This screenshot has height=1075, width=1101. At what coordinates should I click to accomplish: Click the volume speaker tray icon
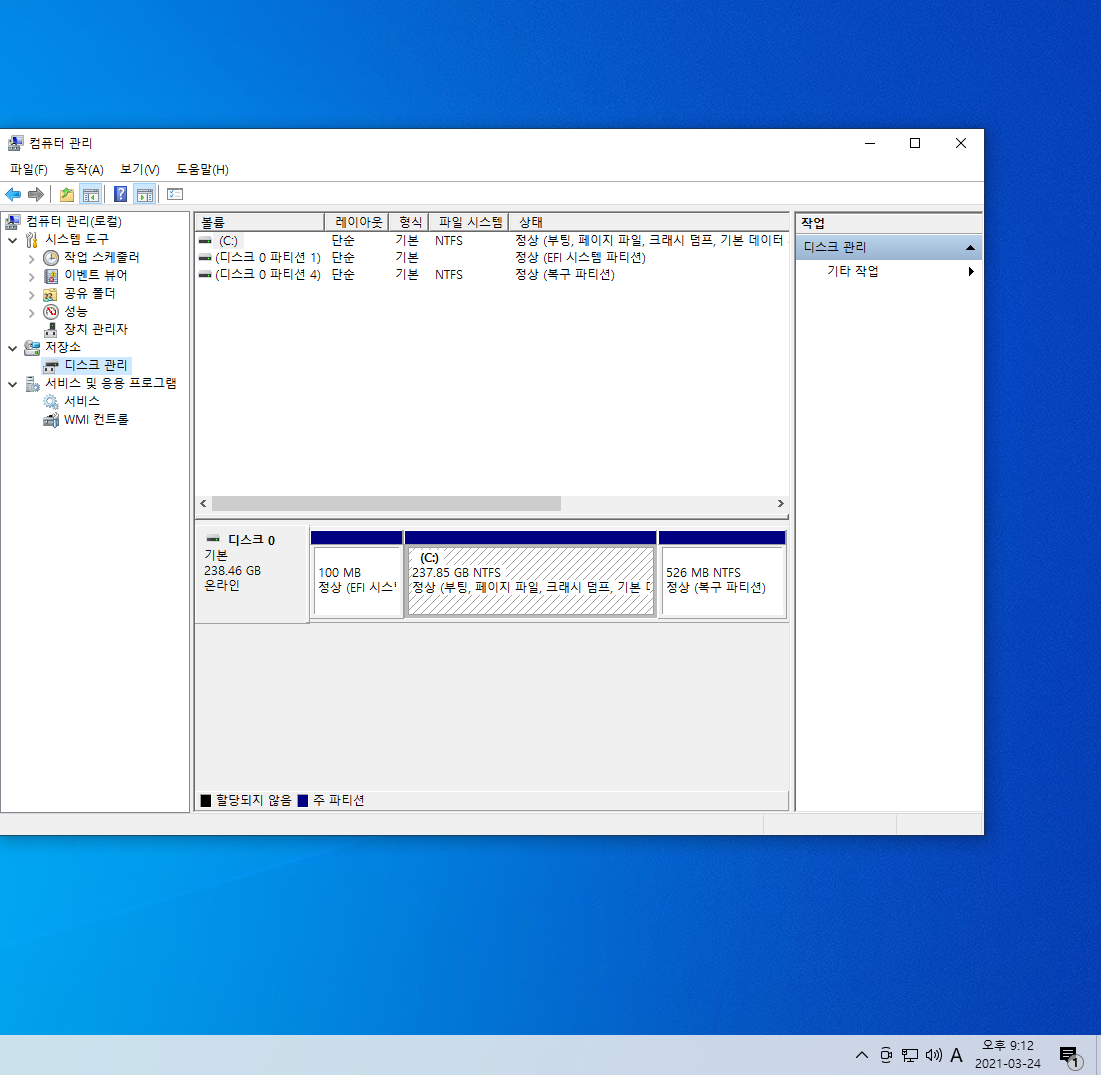tap(933, 1055)
